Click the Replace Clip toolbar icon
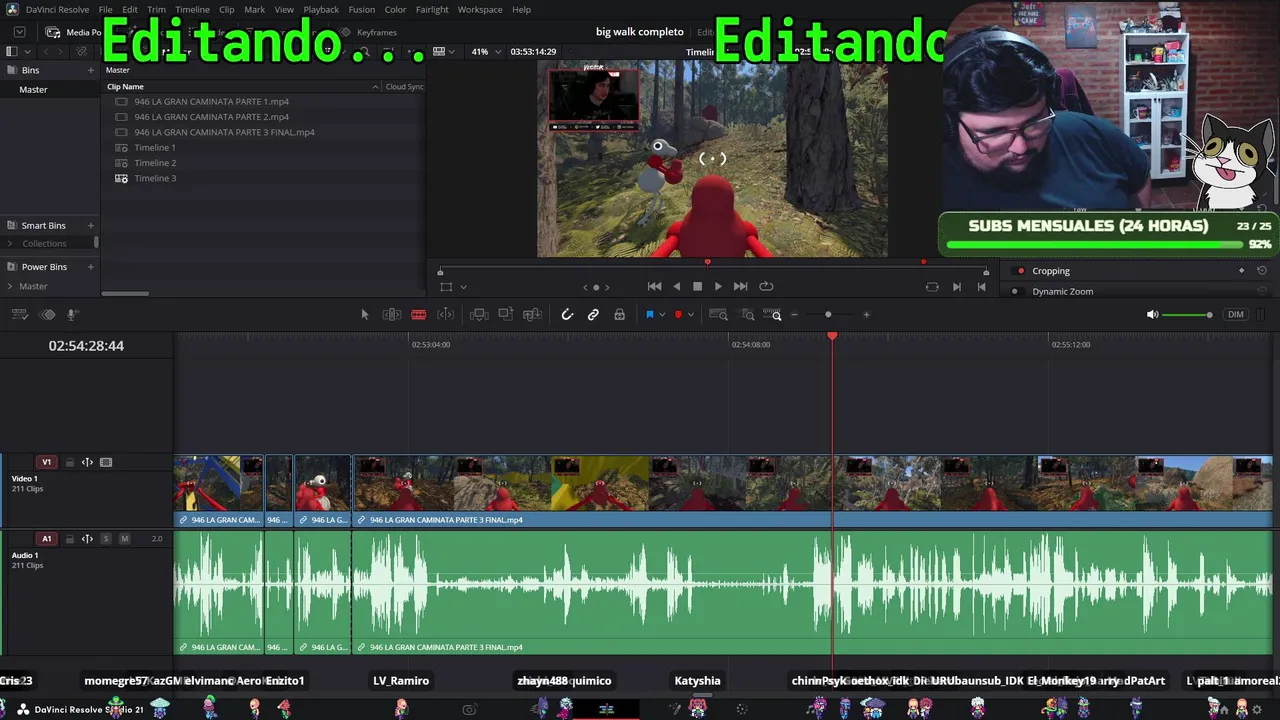The image size is (1280, 720). 533,315
